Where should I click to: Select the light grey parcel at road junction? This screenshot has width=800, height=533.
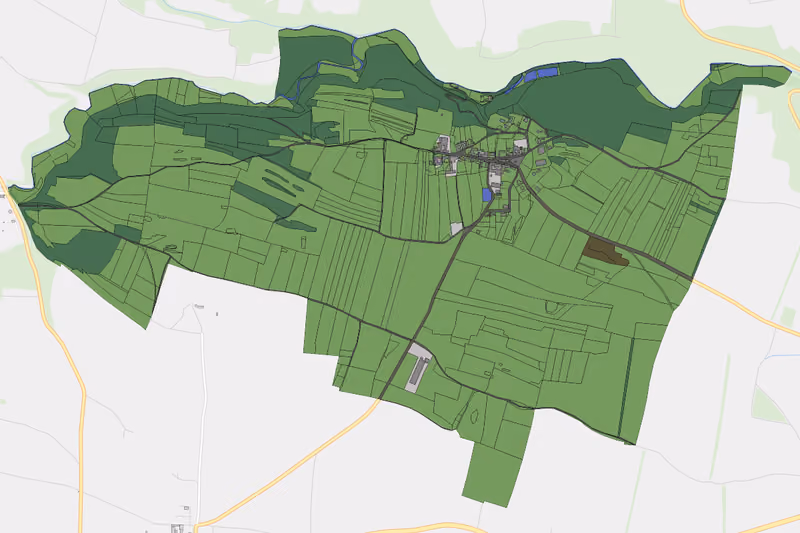(x=457, y=229)
